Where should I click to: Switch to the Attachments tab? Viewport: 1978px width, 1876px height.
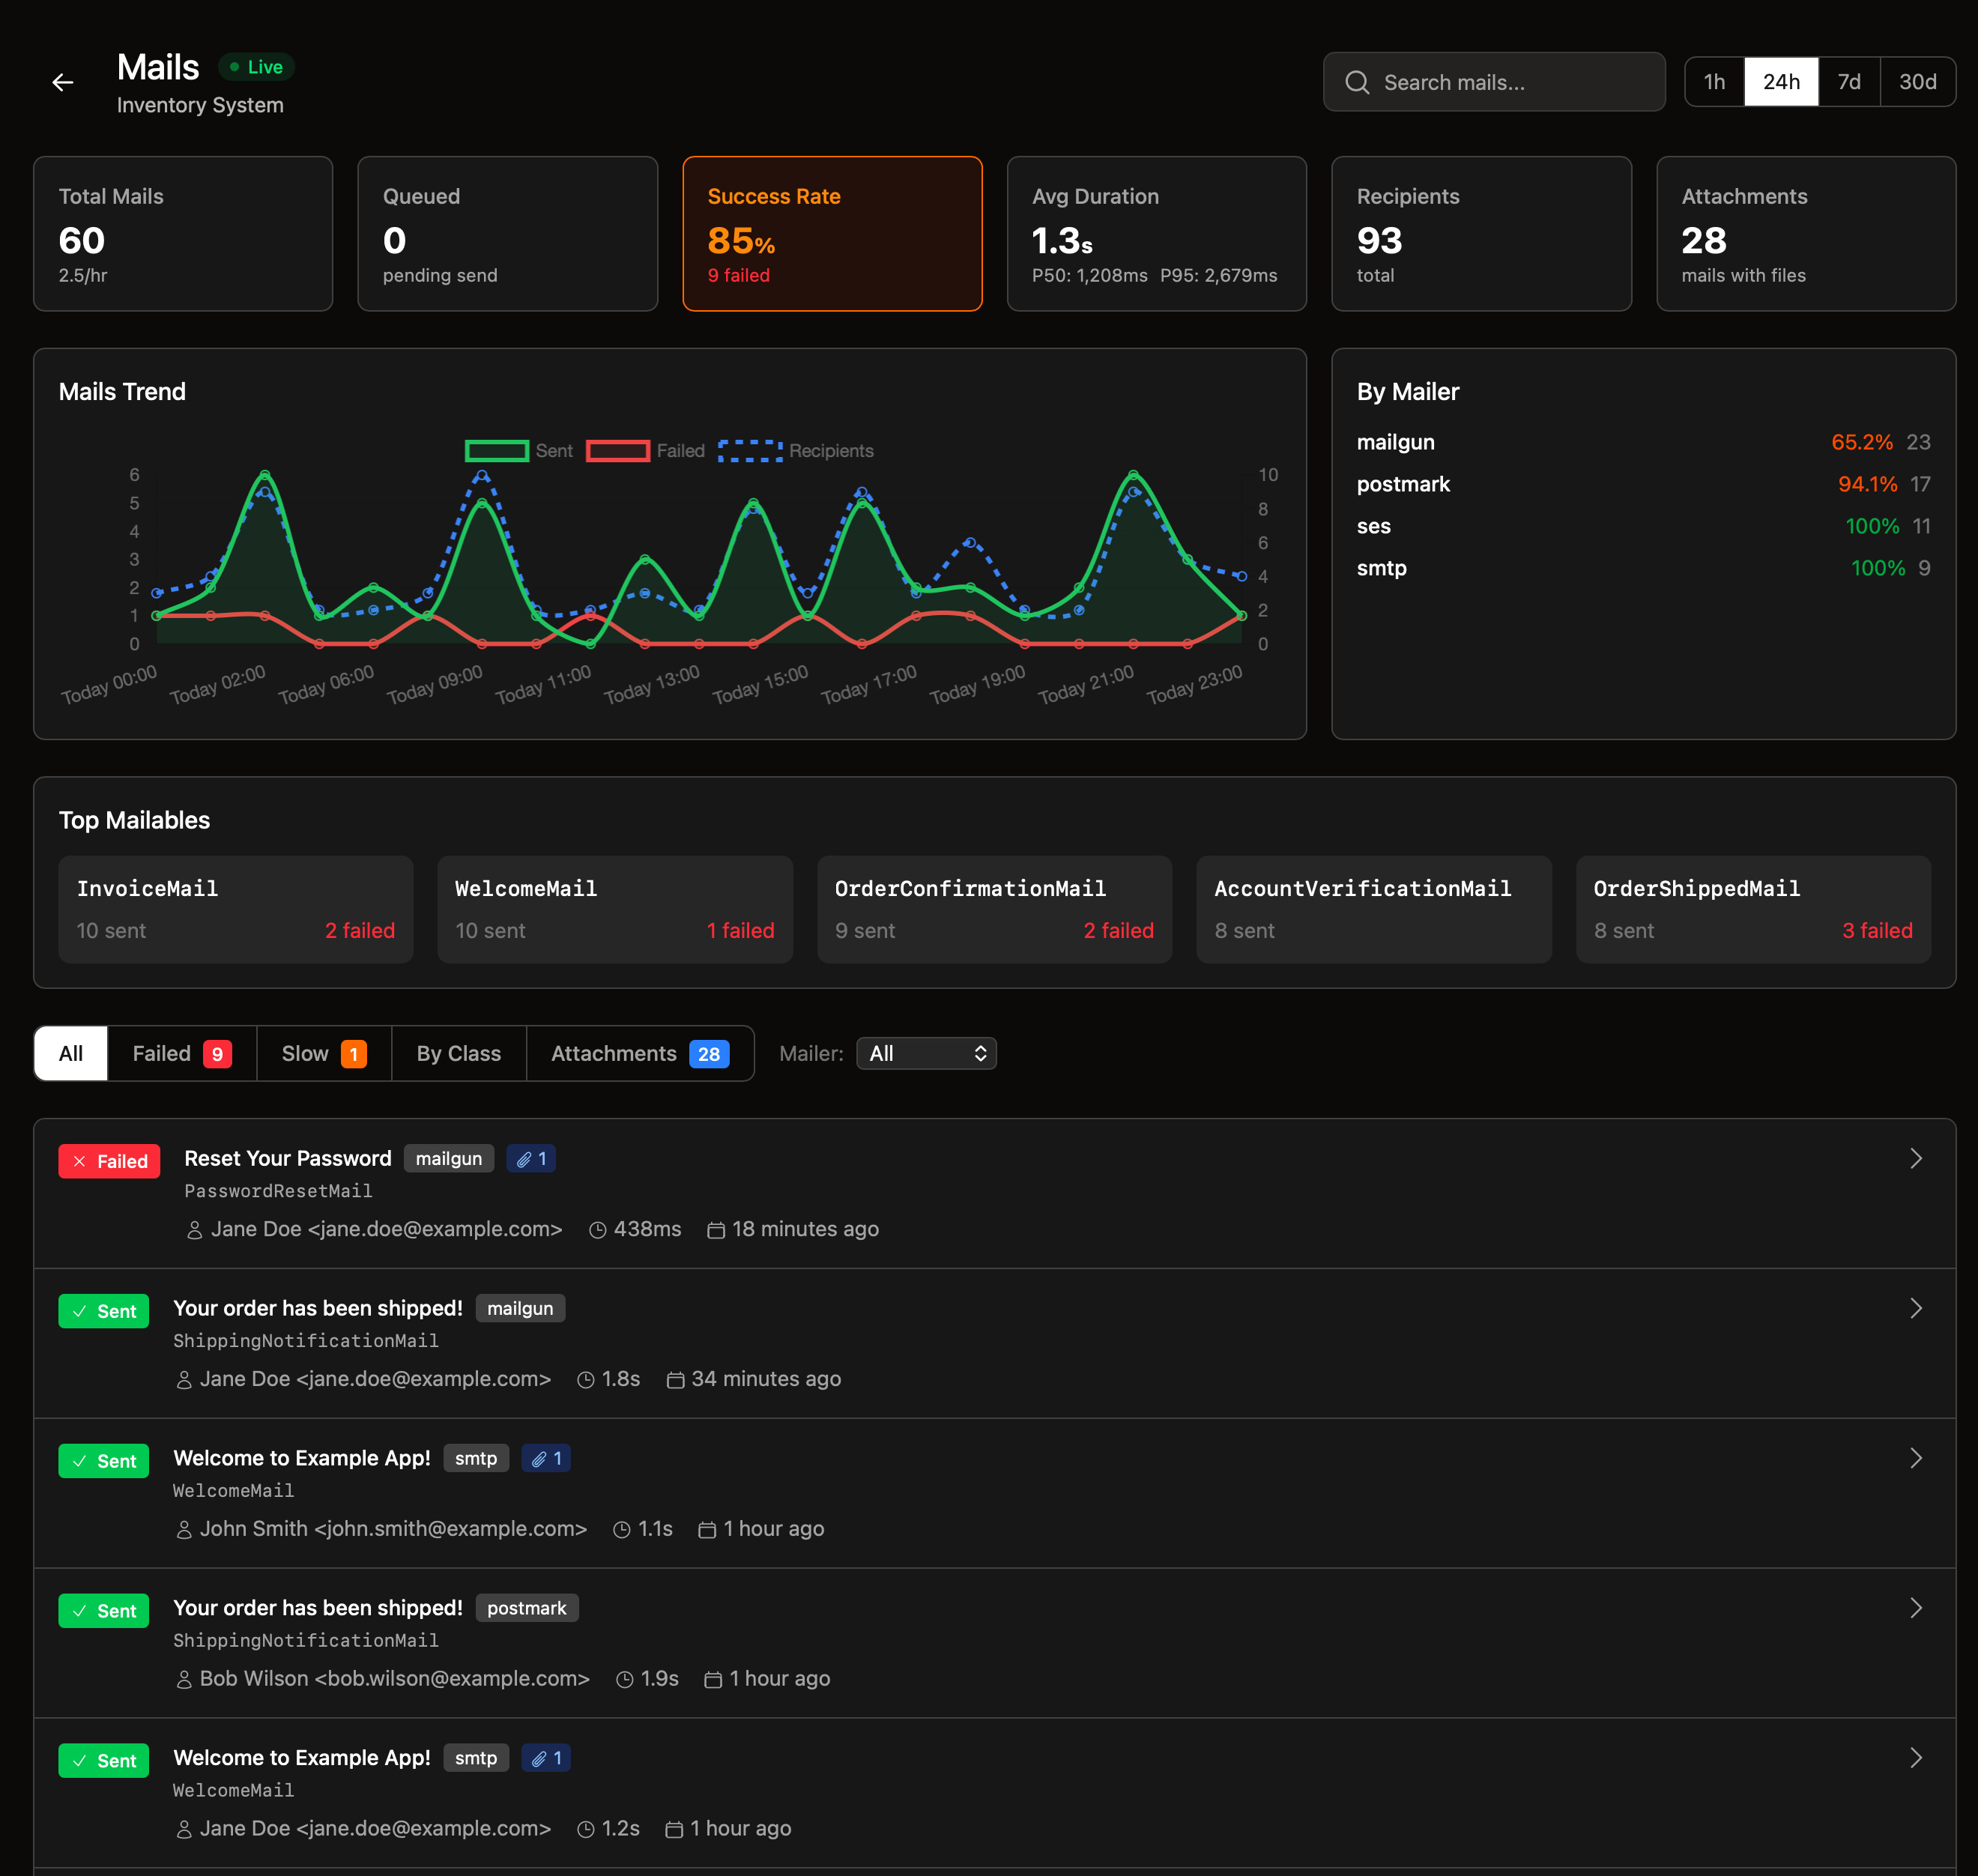pos(639,1053)
